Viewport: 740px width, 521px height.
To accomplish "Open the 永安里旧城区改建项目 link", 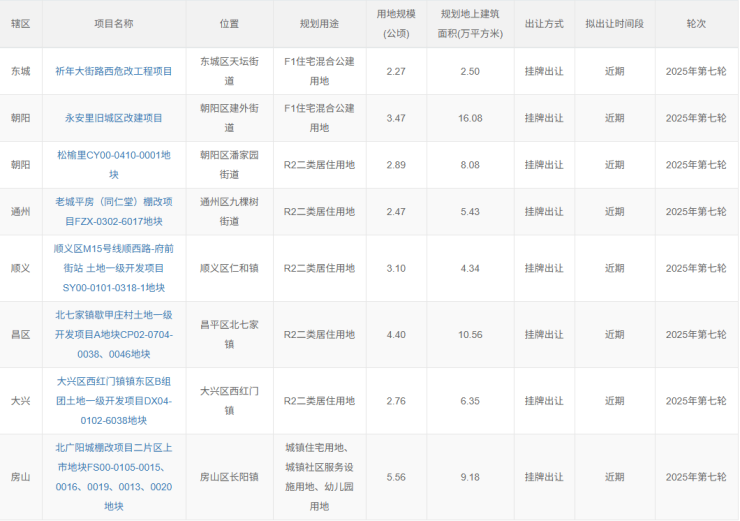I will [x=114, y=118].
